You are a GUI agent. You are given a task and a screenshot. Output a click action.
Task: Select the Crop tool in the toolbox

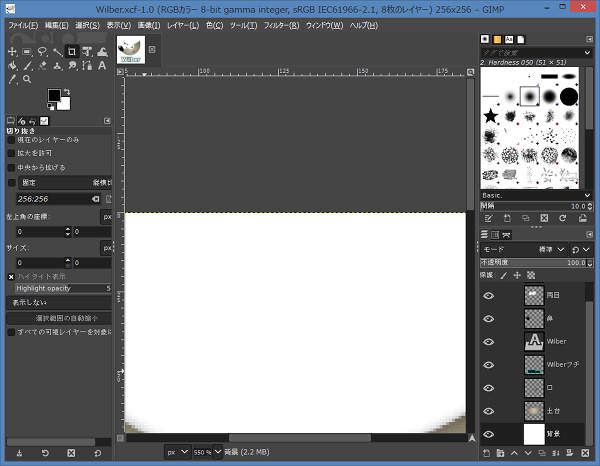(x=72, y=52)
